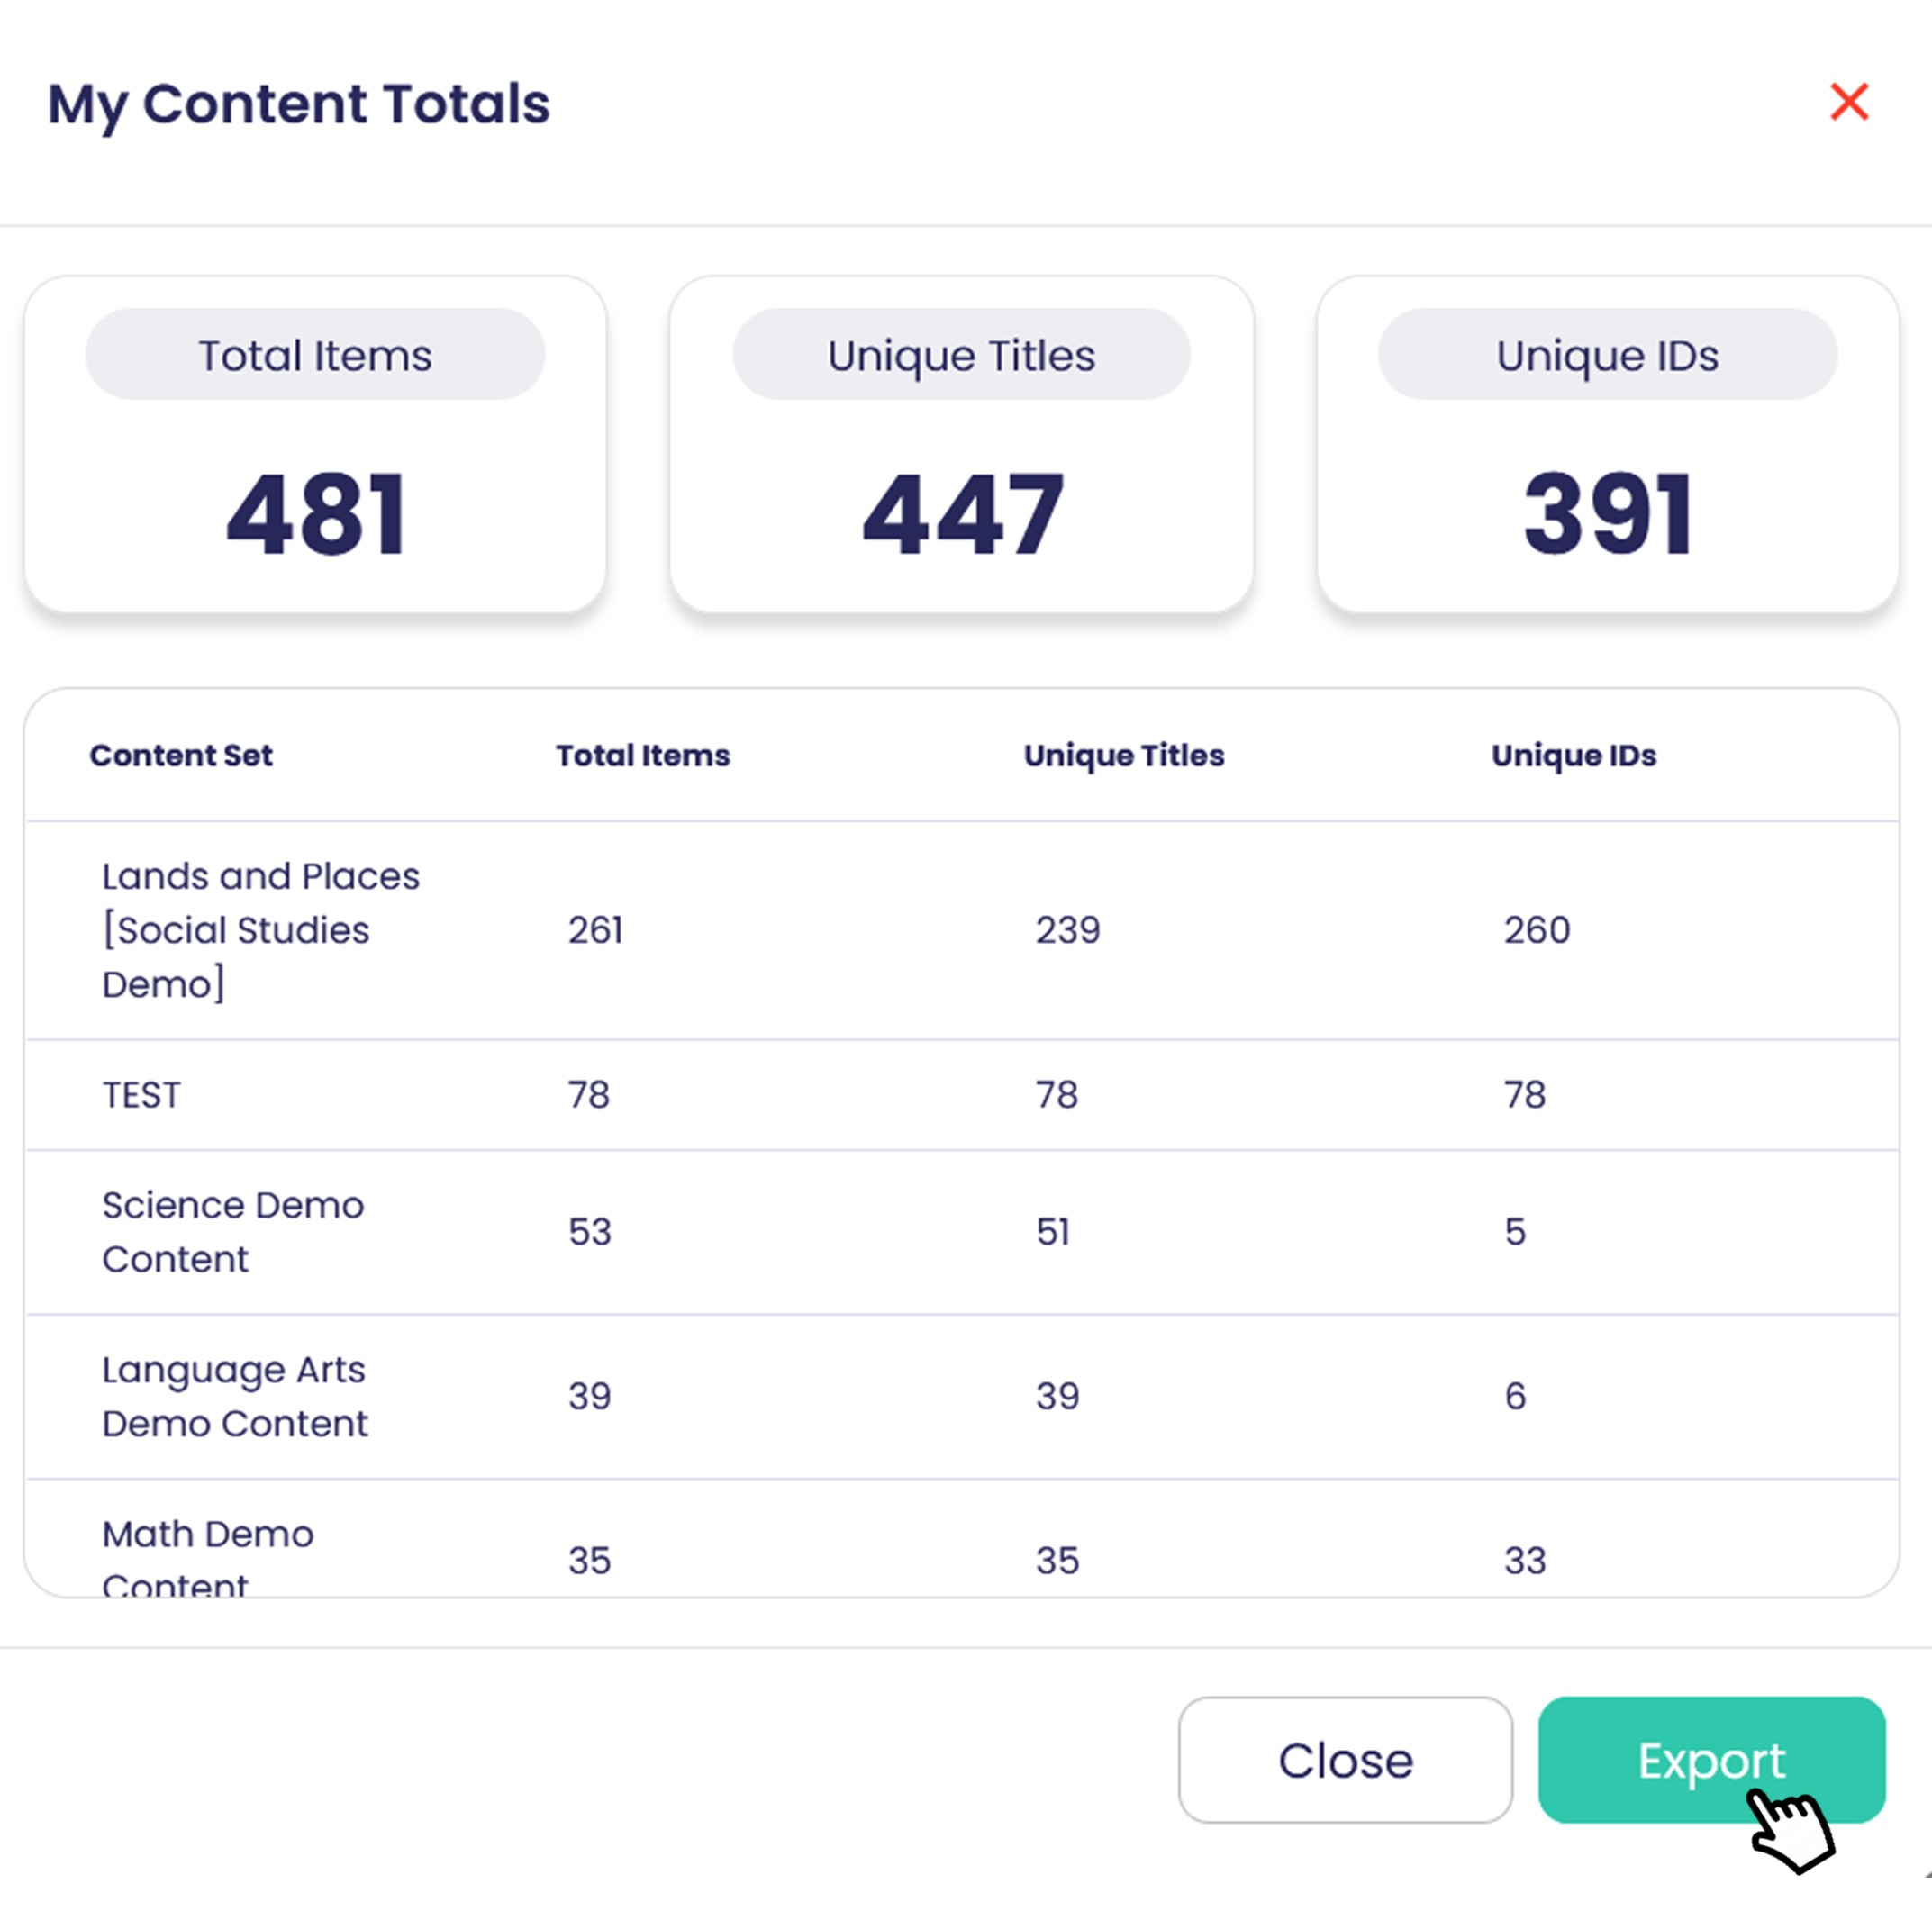Sort by Unique IDs column header
Viewport: 1932px width, 1920px height.
pyautogui.click(x=1574, y=755)
